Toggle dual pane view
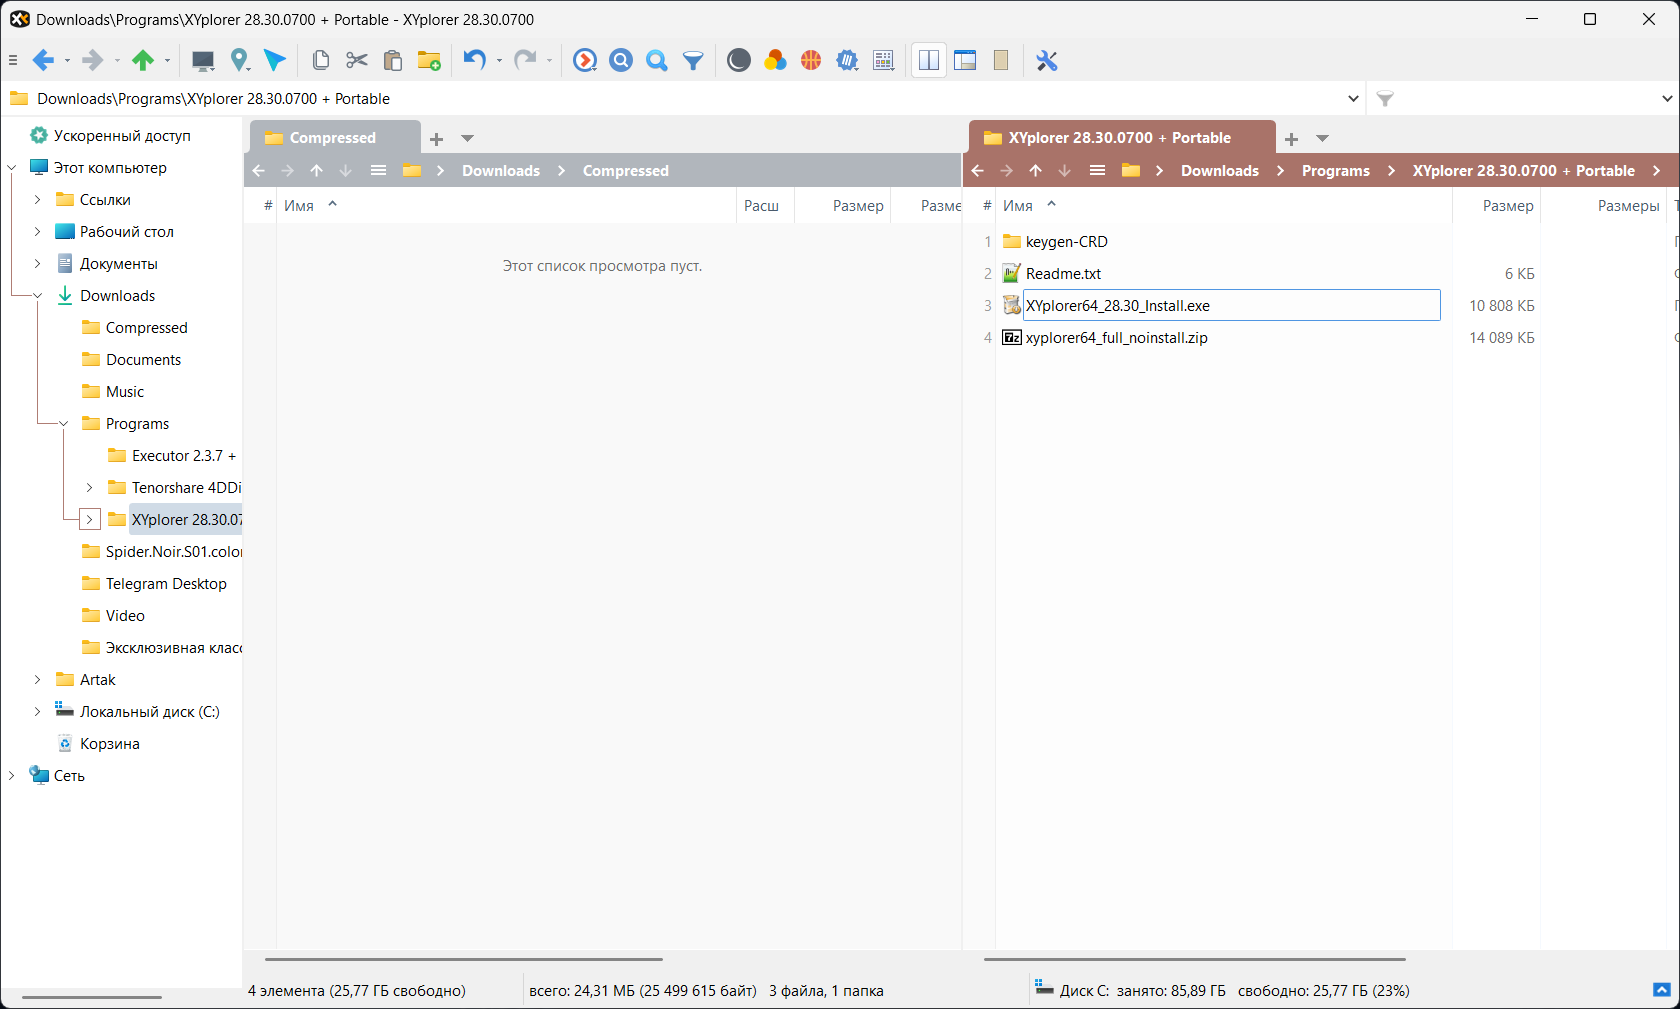This screenshot has width=1680, height=1009. click(x=929, y=61)
